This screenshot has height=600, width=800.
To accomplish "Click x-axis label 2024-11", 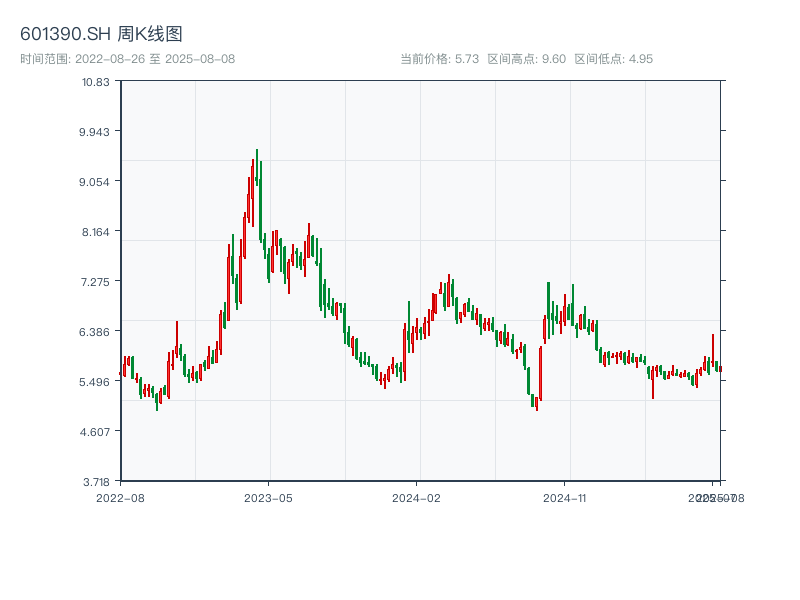I will point(564,498).
